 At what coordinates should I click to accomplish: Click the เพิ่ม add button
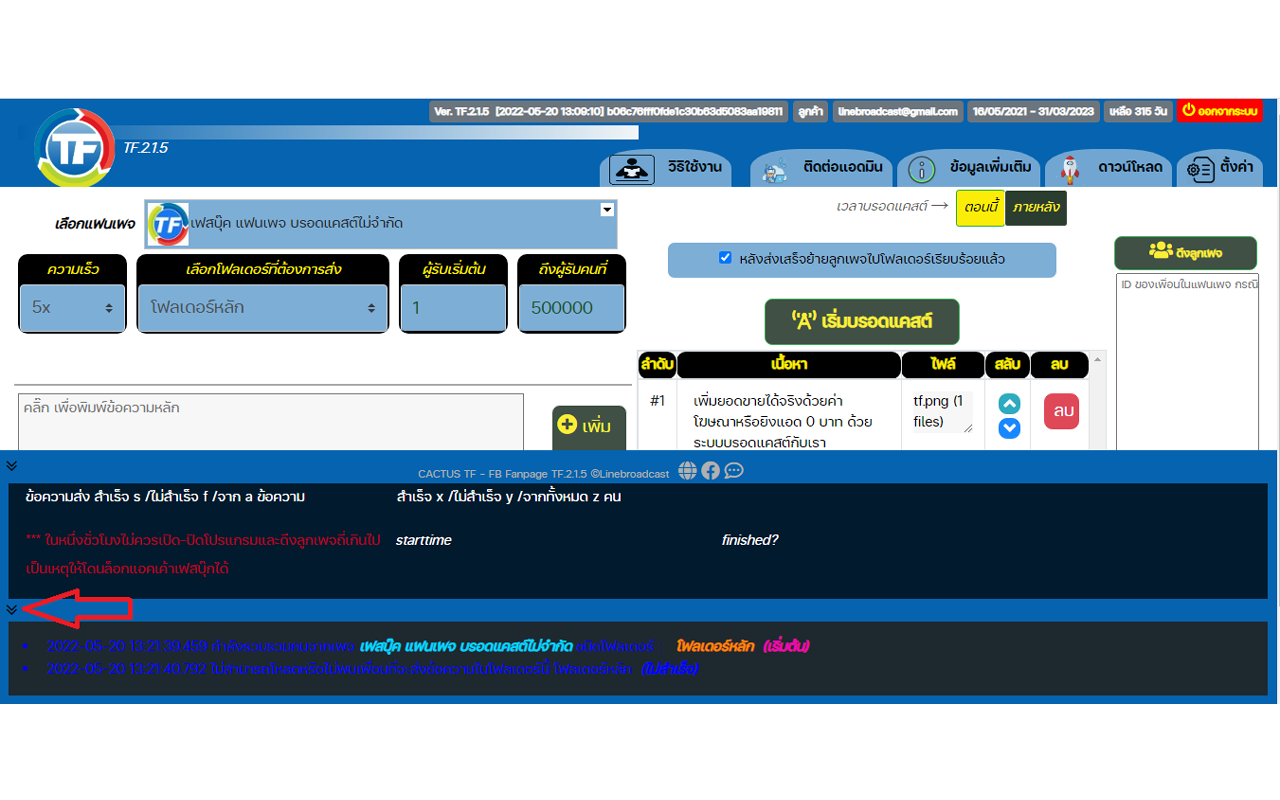(x=588, y=427)
